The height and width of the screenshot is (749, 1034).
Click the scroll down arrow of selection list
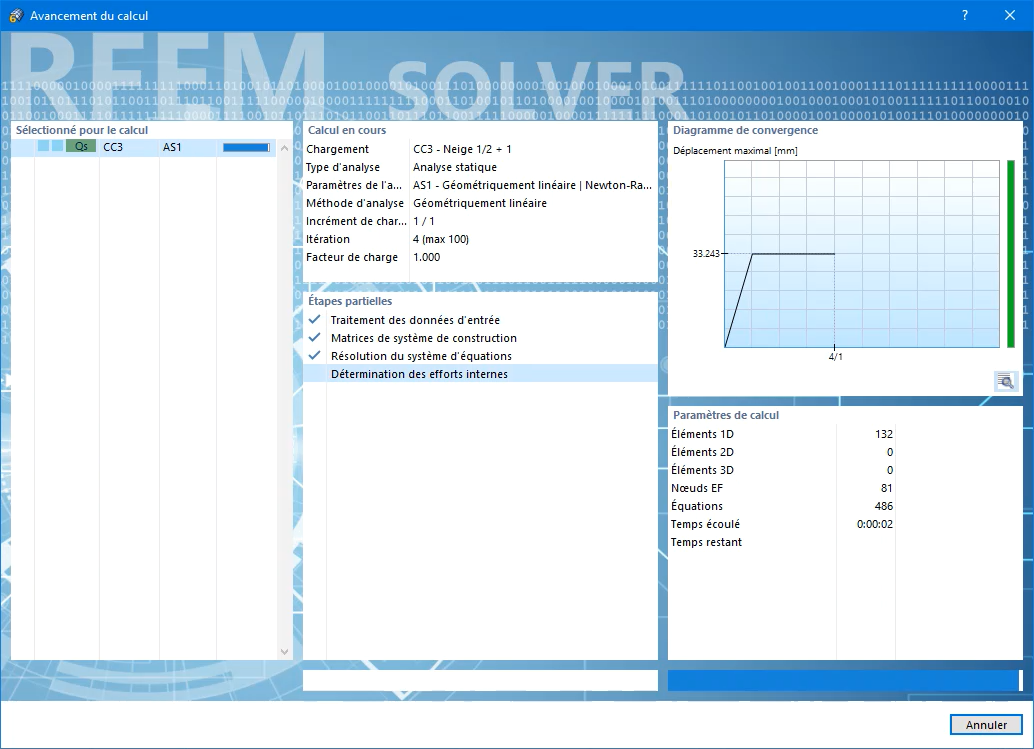[x=284, y=651]
